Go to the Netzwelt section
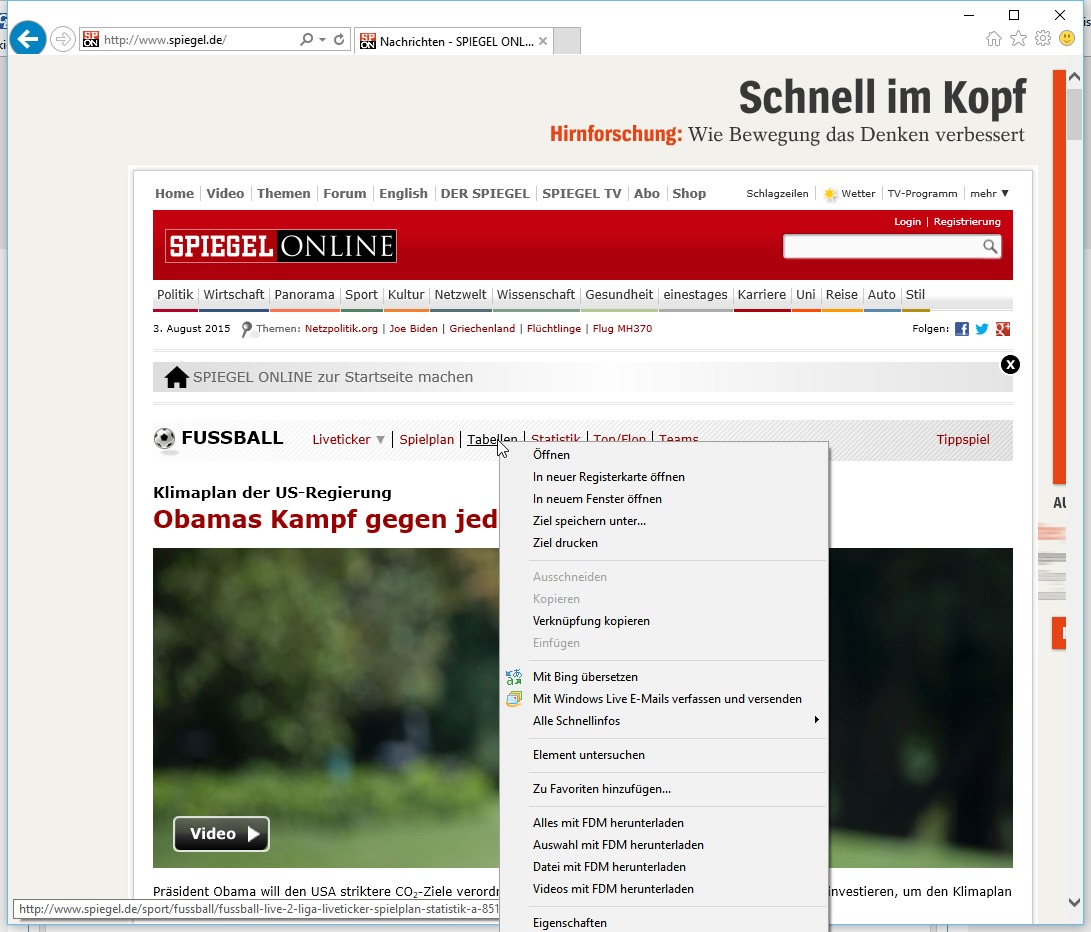This screenshot has width=1091, height=932. (x=460, y=294)
